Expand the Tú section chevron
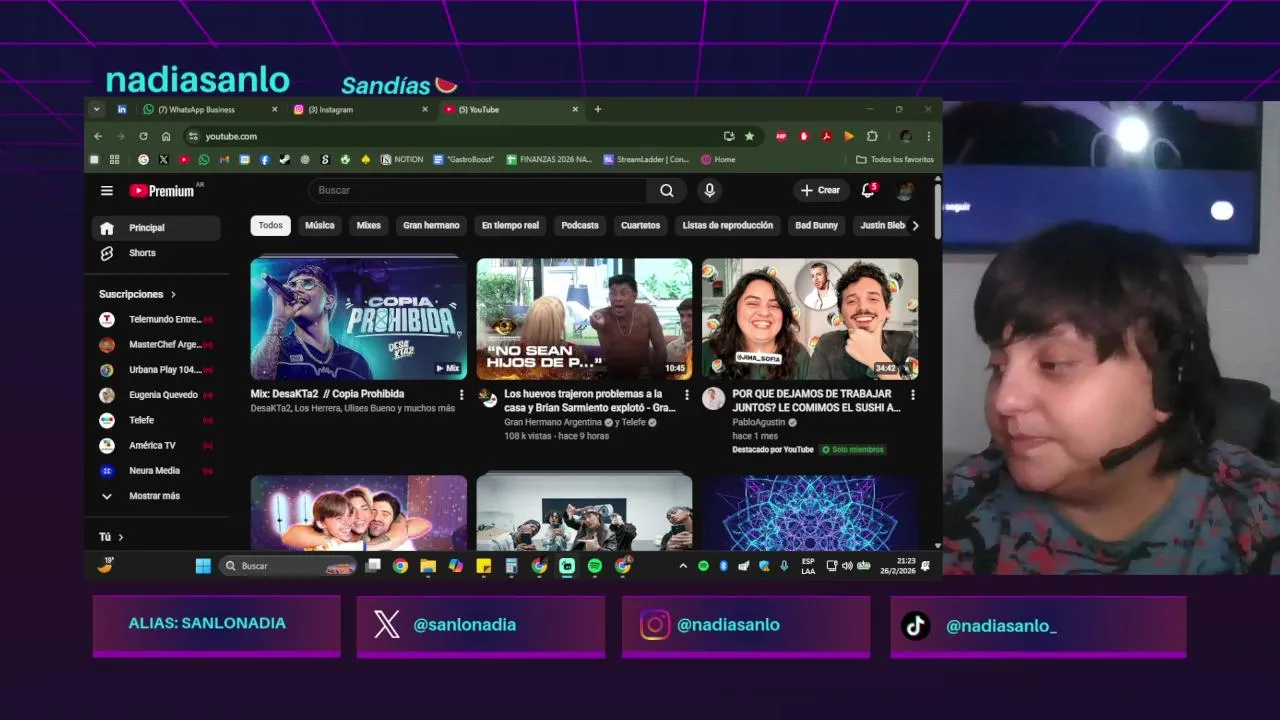The height and width of the screenshot is (720, 1280). [x=121, y=537]
